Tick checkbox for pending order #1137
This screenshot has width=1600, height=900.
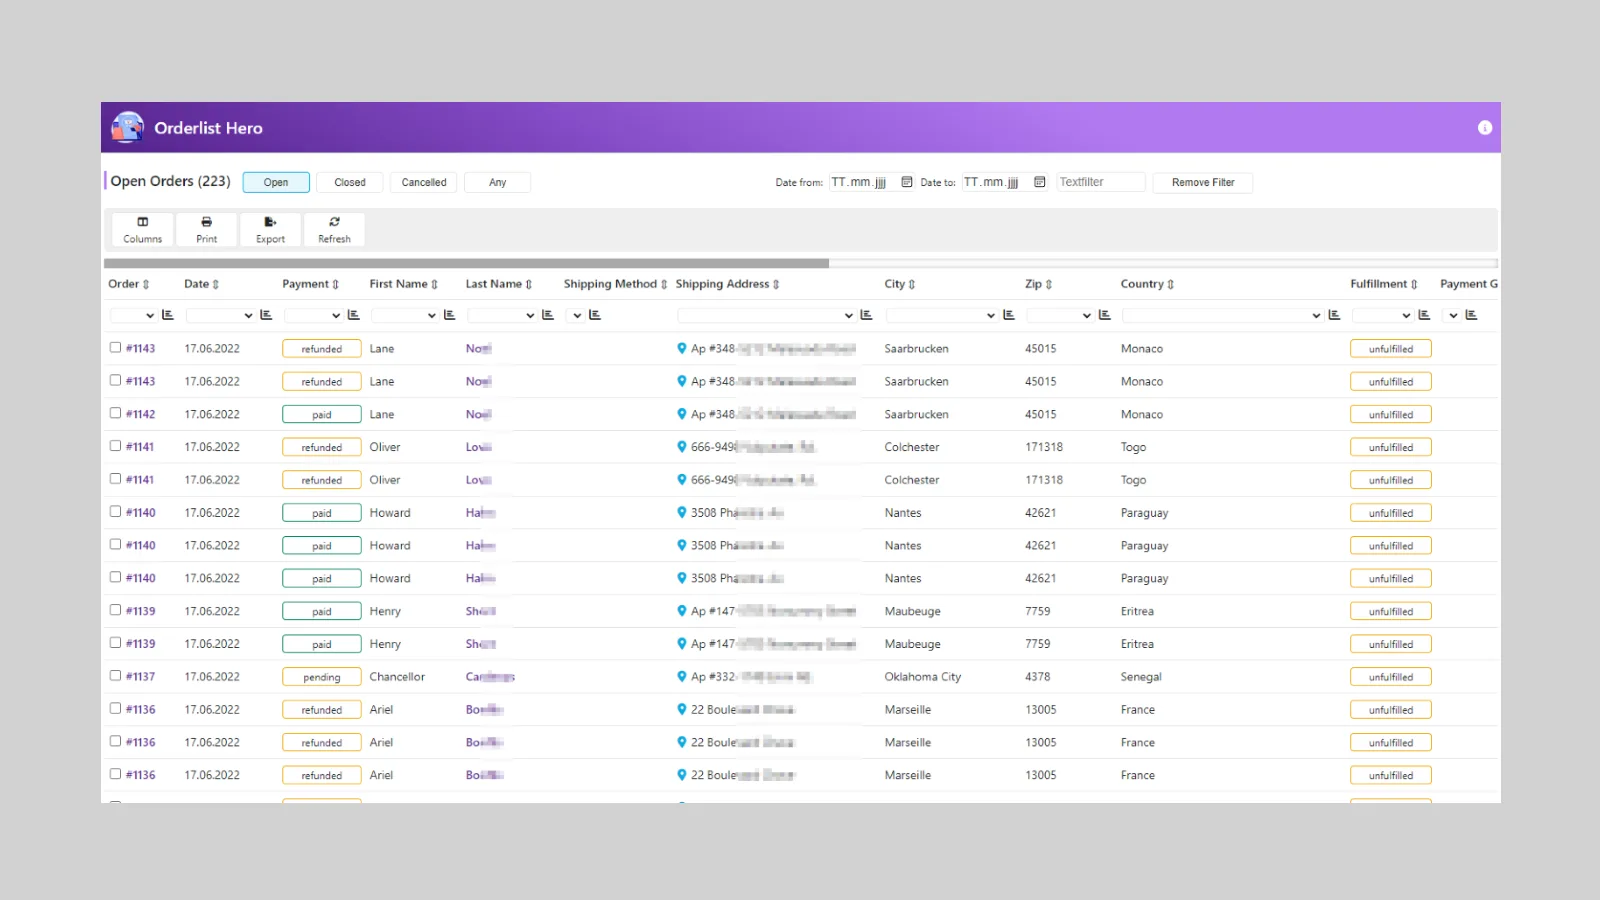tap(115, 676)
